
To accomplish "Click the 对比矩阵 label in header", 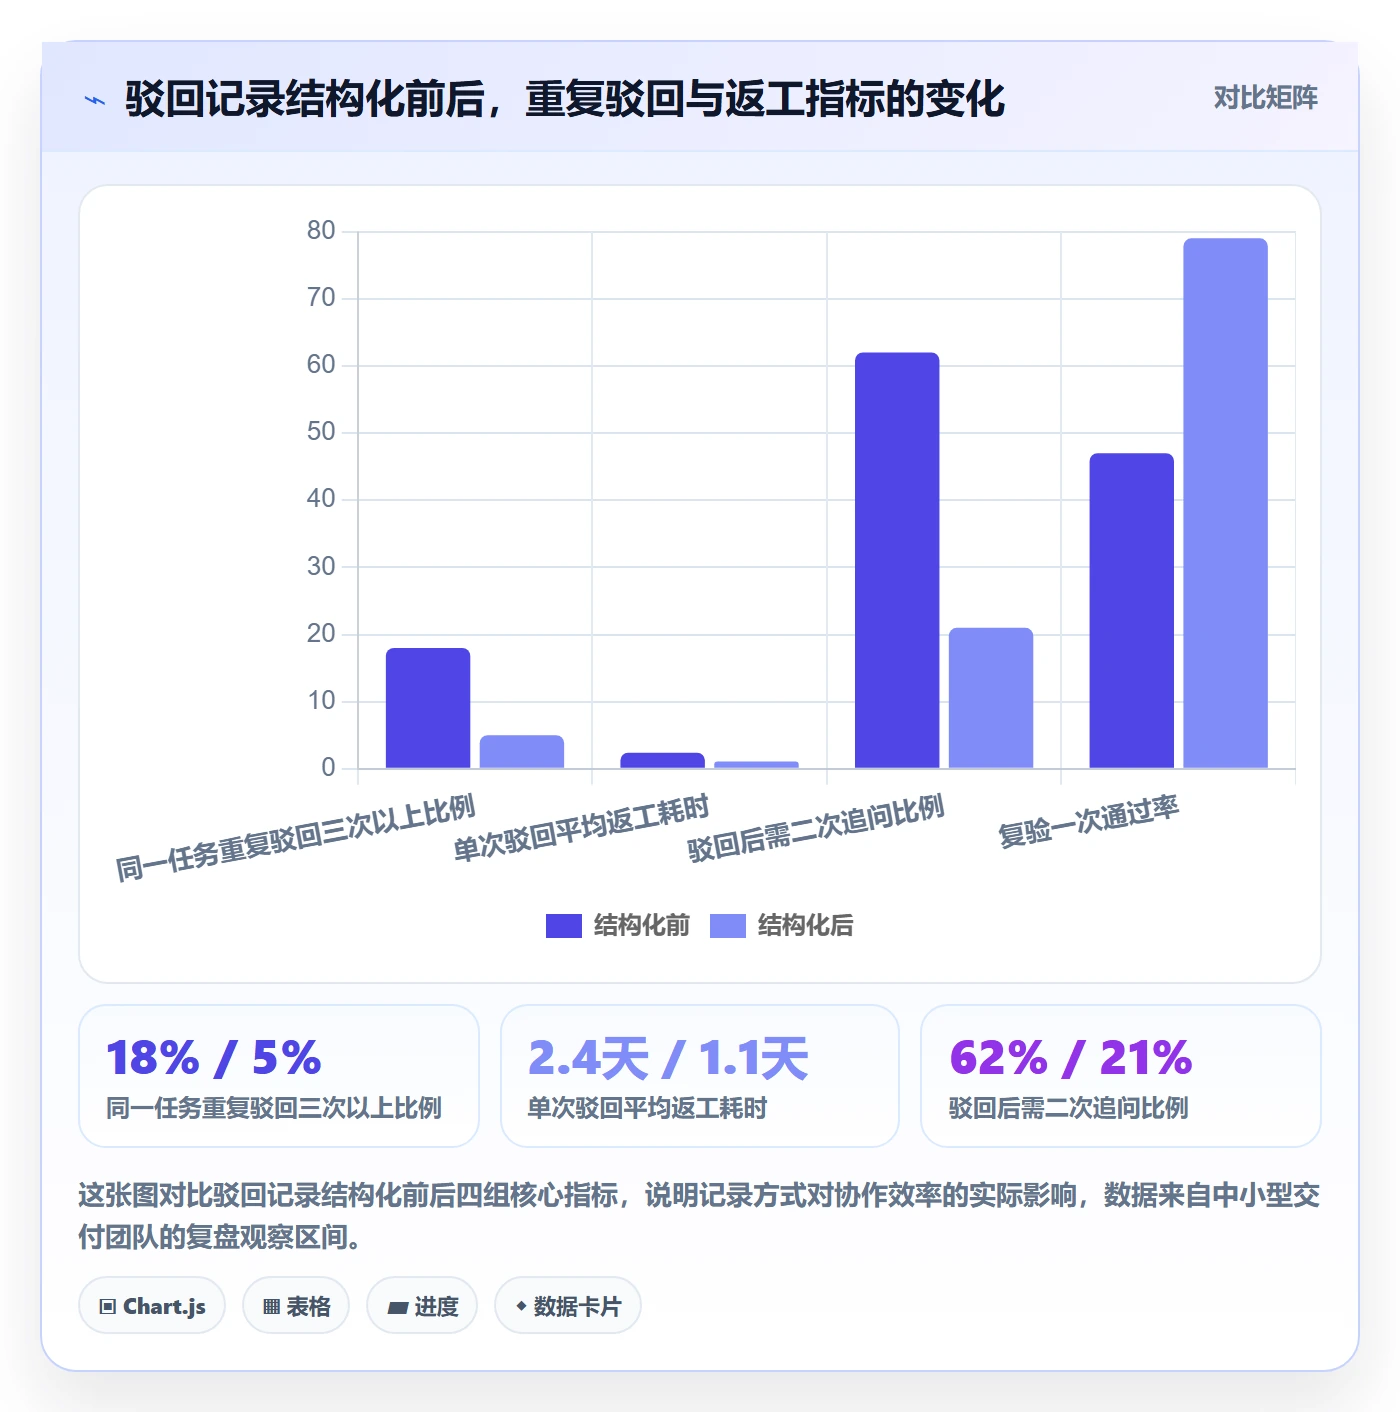I will [x=1265, y=98].
